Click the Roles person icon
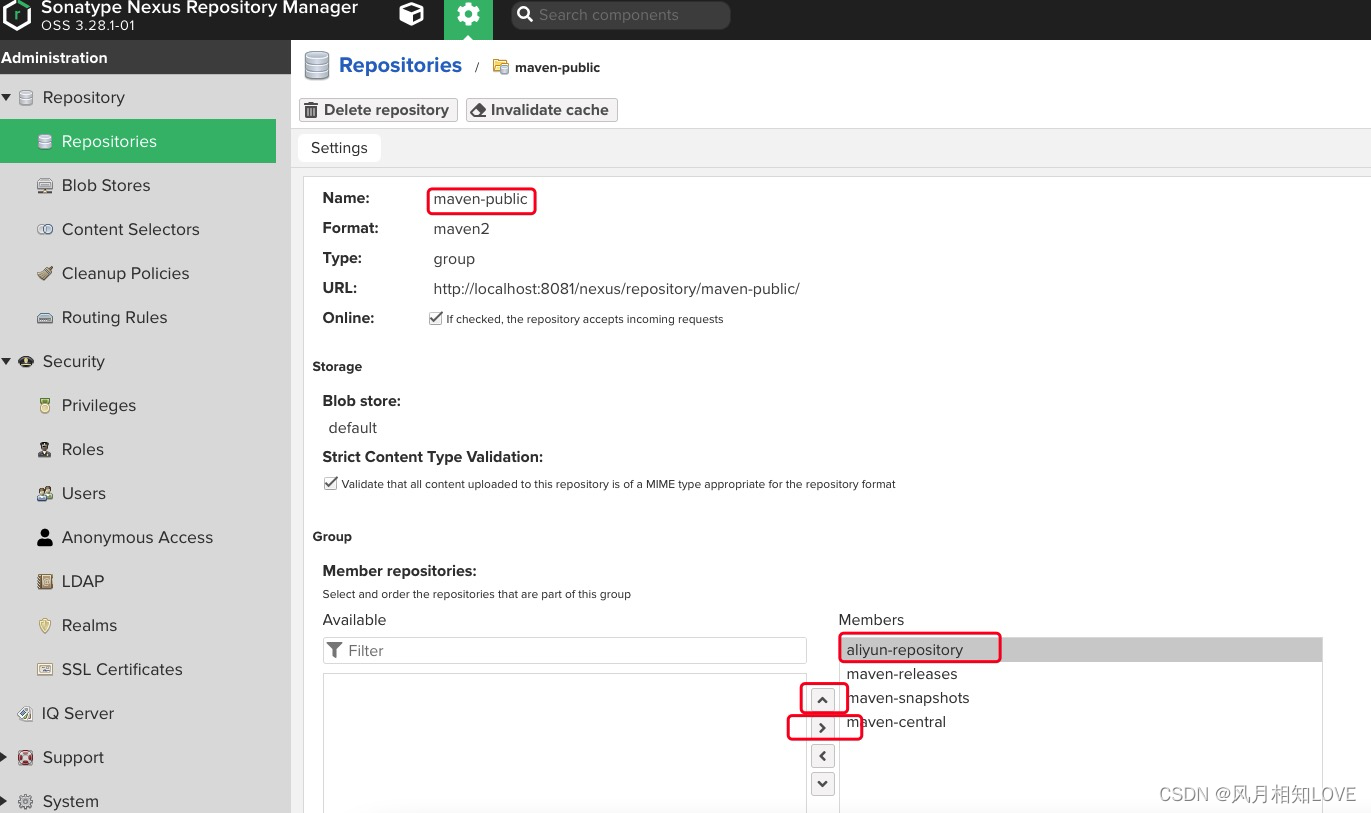The height and width of the screenshot is (813, 1371). [x=45, y=449]
